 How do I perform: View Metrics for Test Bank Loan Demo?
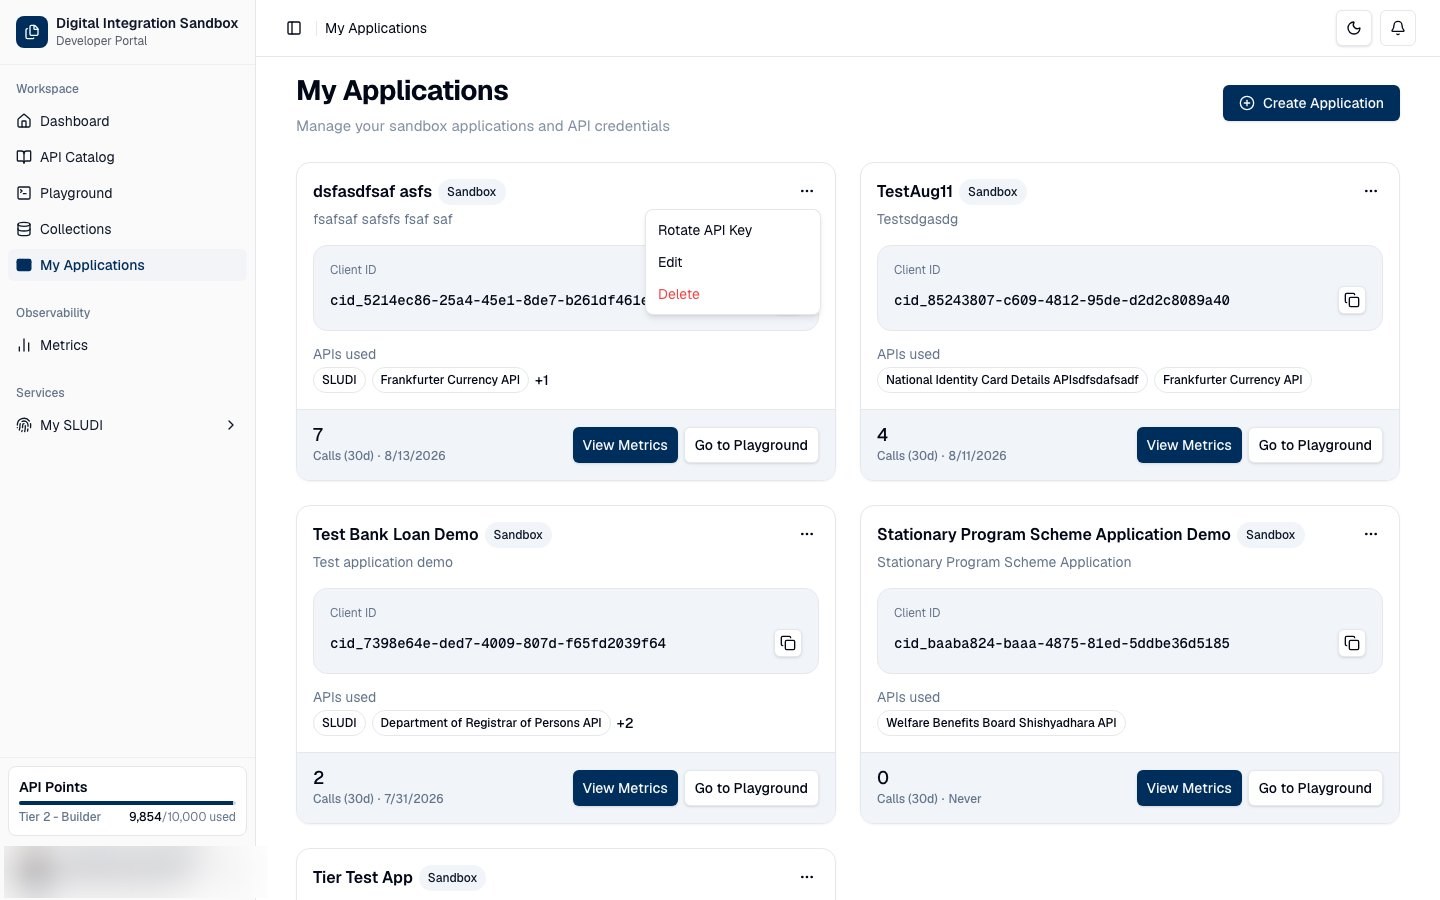625,788
